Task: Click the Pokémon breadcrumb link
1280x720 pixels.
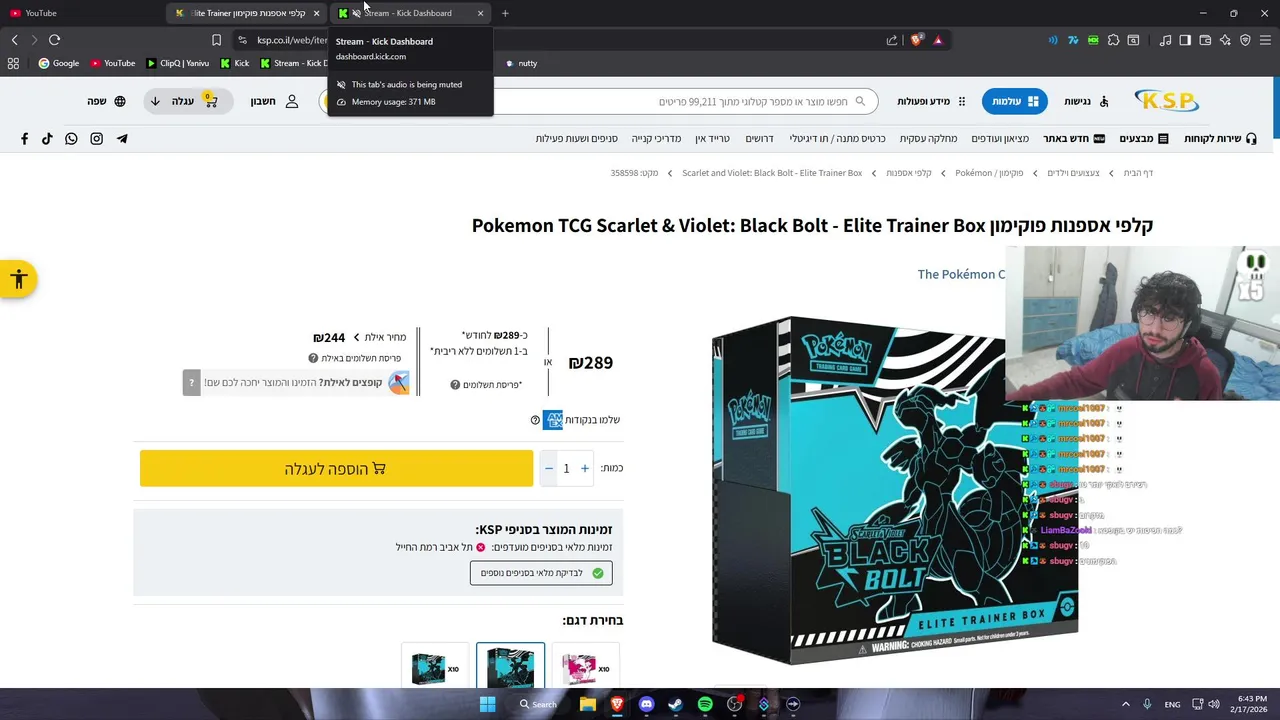Action: coord(989,173)
